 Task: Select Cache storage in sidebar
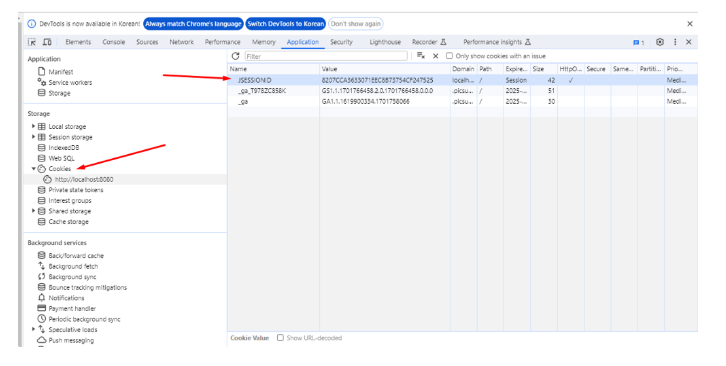[x=69, y=222]
